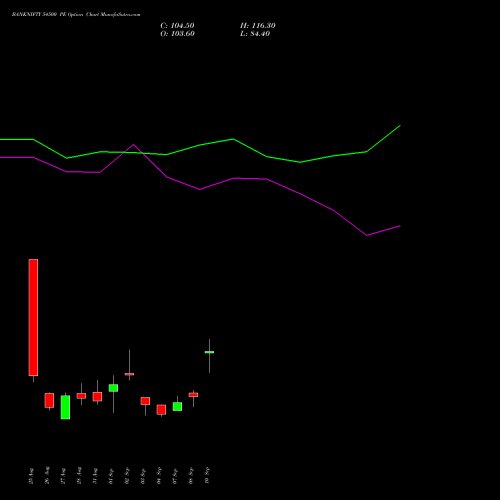Viewport: 500px width, 500px height.
Task: Click the 26 Aug date label
Action: click(47, 475)
